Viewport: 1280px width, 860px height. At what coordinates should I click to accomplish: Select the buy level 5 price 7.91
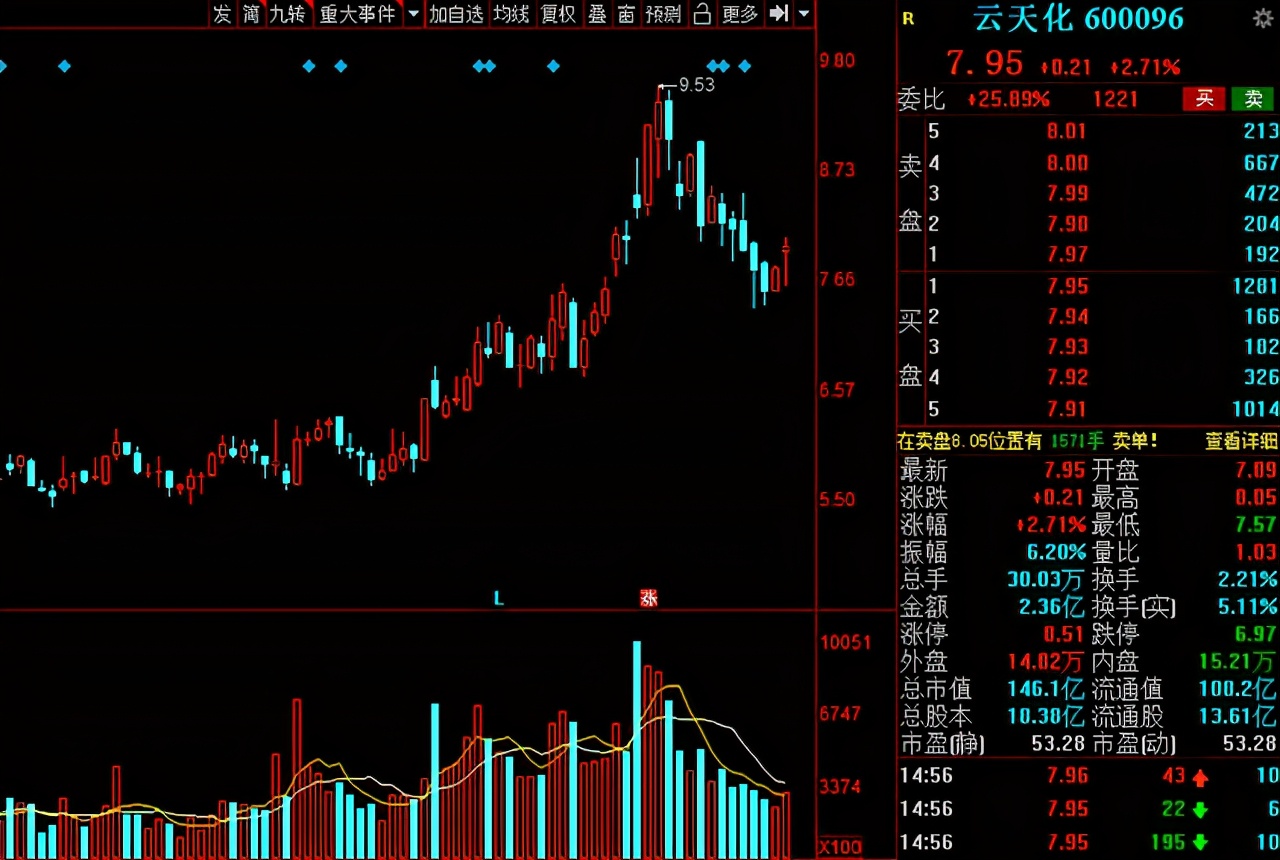1066,408
